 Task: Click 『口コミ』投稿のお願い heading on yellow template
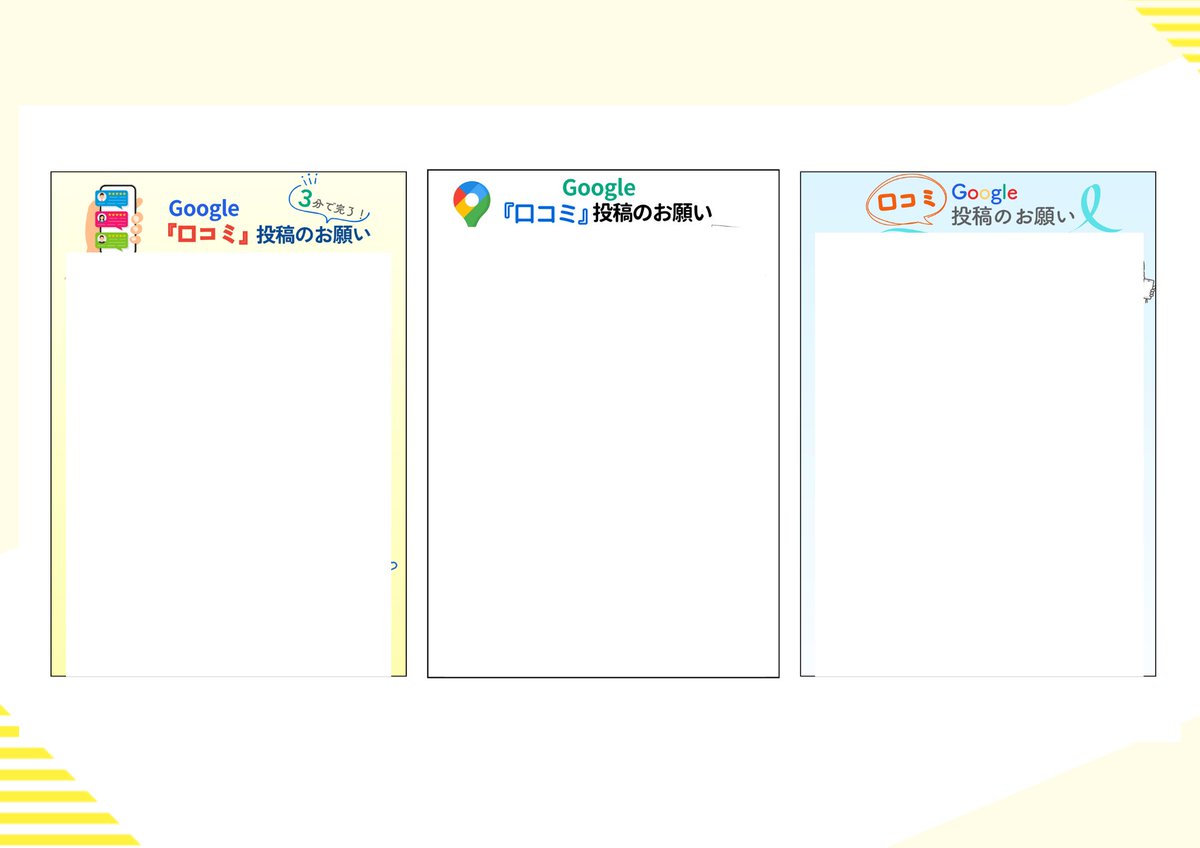269,236
